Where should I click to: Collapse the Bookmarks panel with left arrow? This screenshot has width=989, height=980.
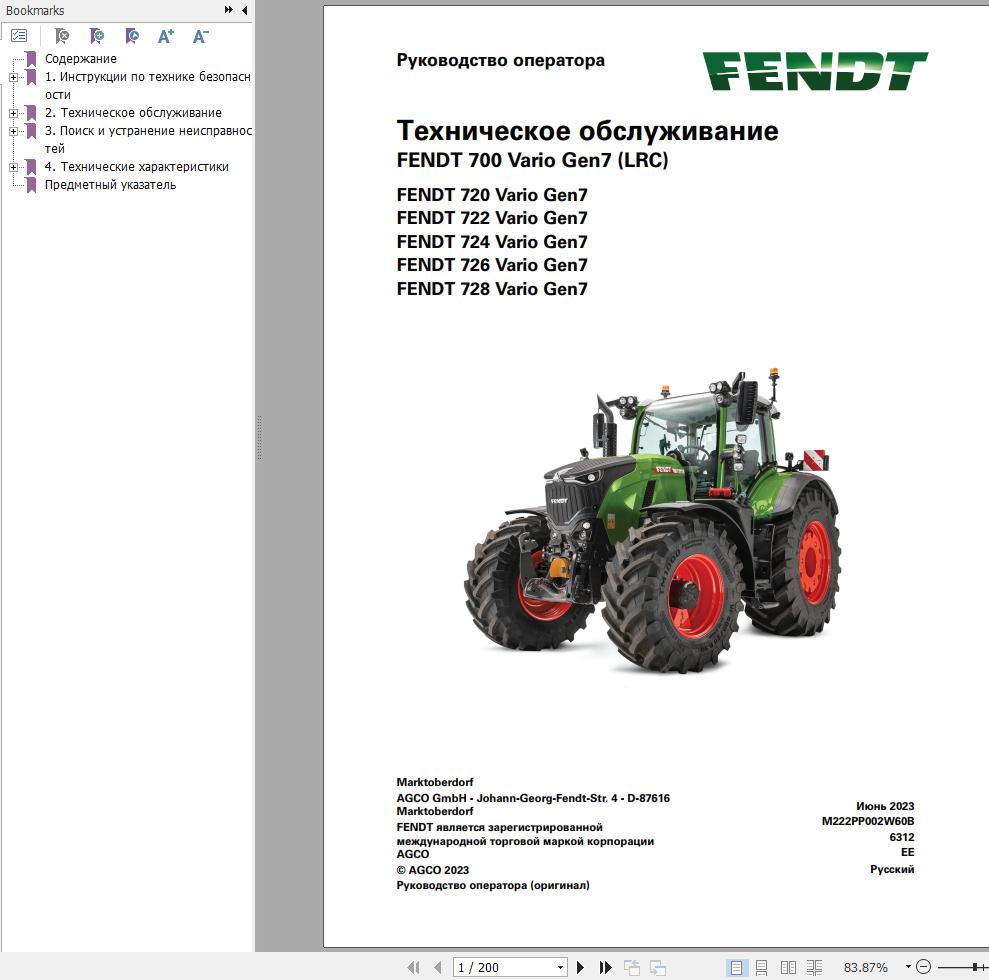(244, 10)
